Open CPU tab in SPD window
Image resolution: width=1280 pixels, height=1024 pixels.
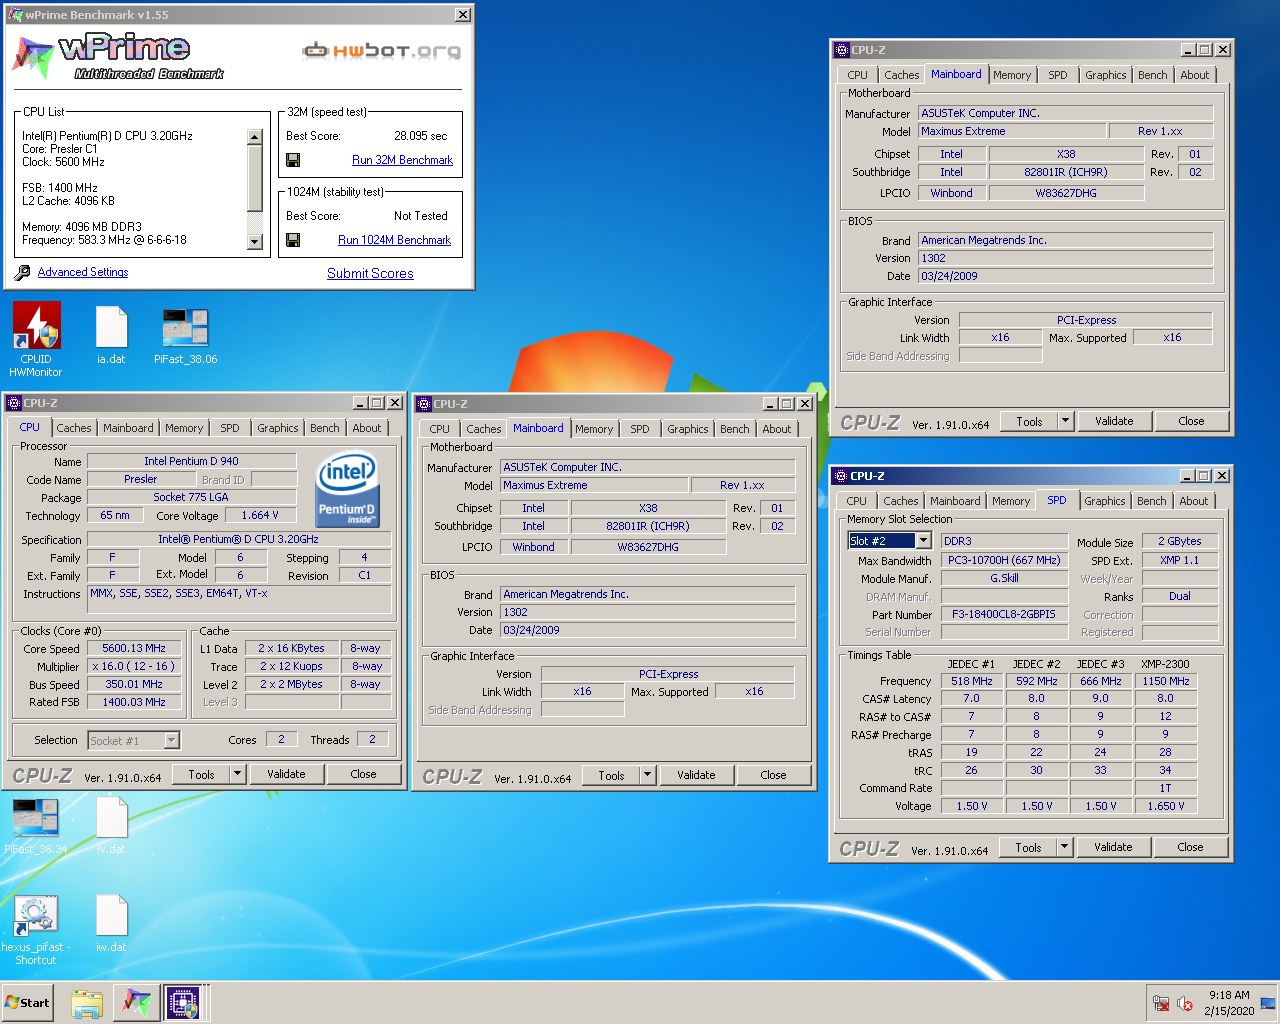[857, 501]
